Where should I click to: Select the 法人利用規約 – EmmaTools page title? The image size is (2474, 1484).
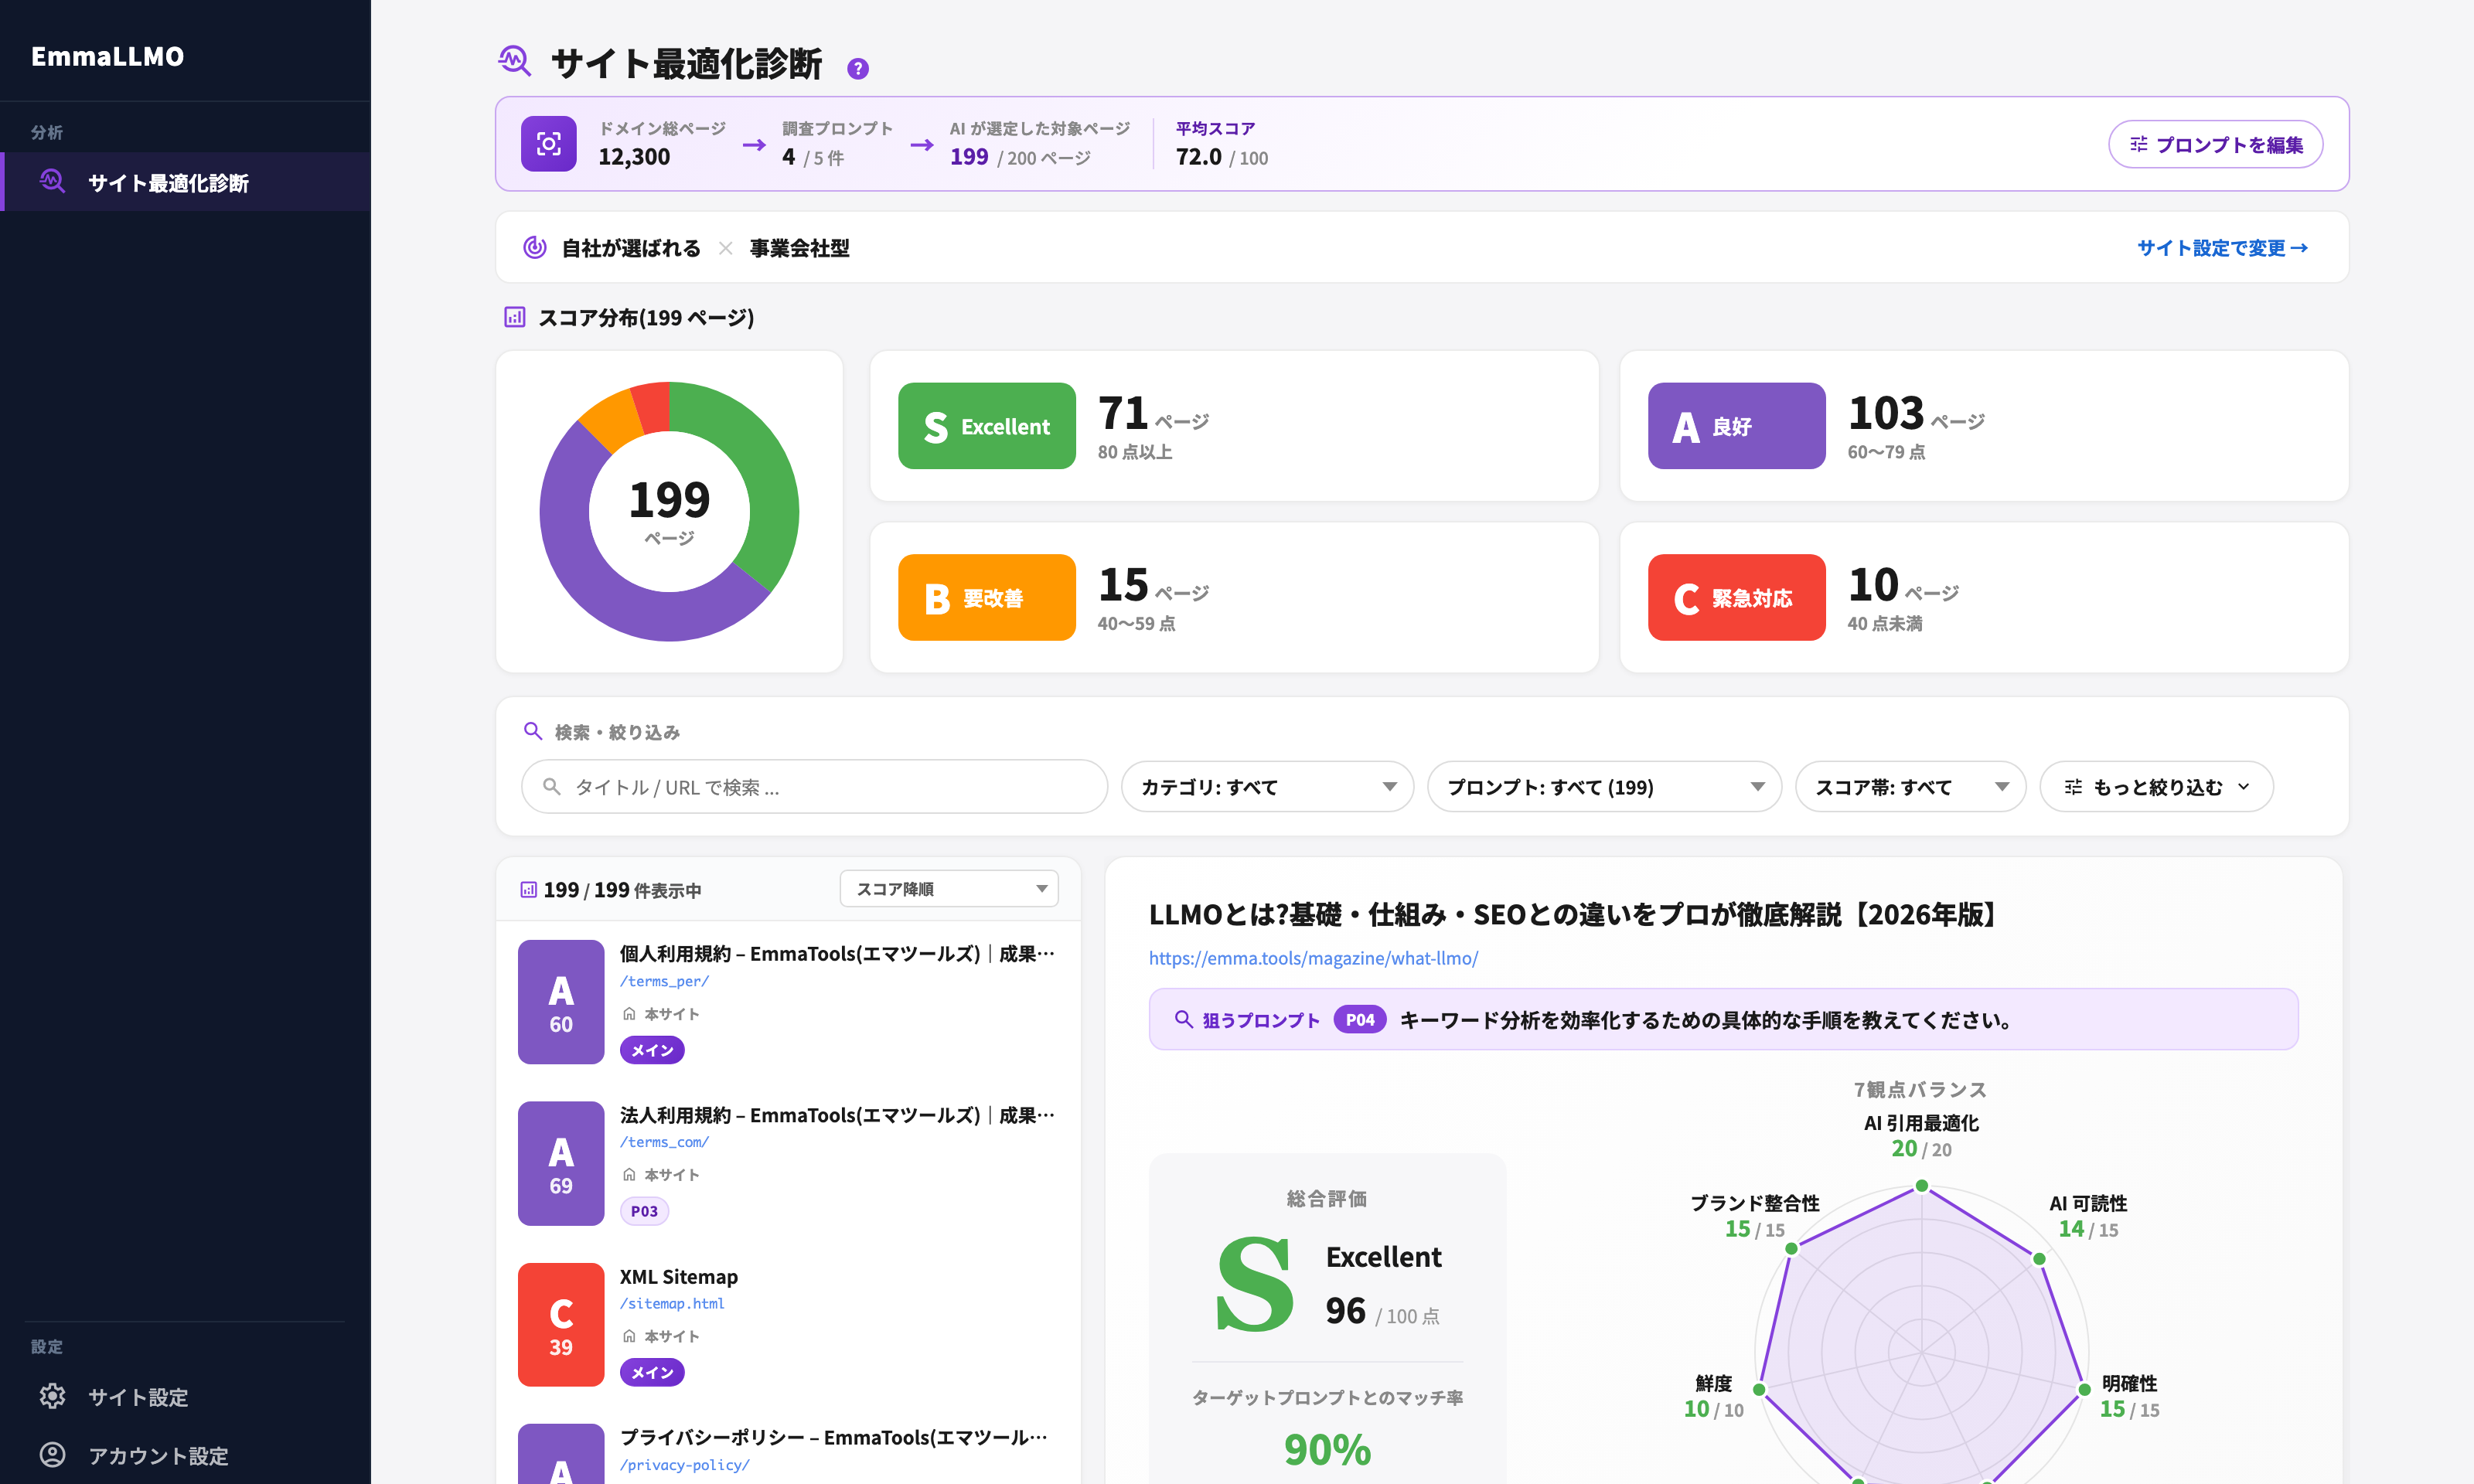[837, 1115]
